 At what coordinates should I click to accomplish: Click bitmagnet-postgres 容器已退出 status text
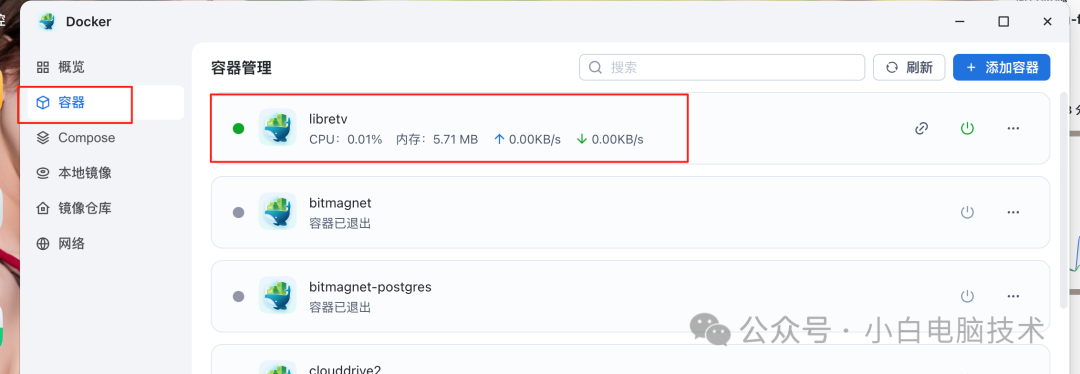340,308
